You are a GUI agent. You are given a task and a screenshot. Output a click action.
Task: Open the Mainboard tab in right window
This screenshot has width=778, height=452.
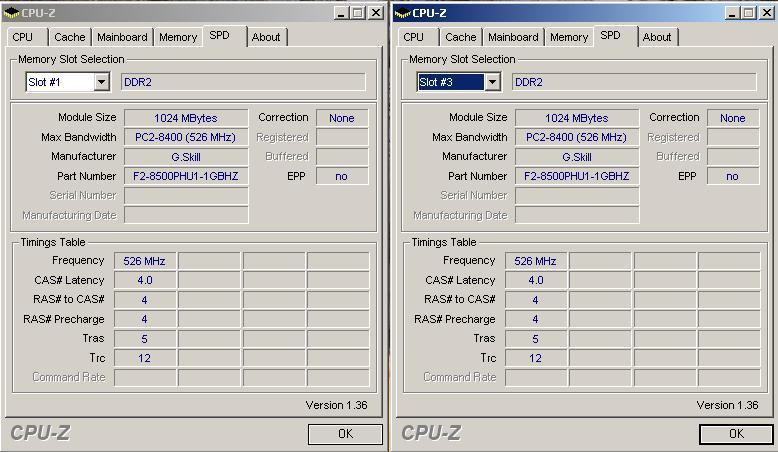(x=513, y=37)
